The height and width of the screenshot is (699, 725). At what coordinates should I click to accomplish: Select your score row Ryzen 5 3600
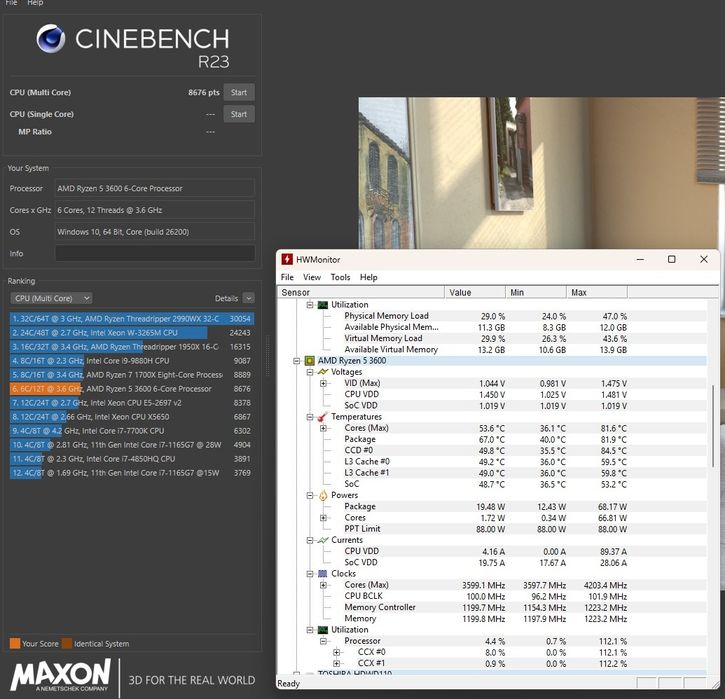coord(132,389)
